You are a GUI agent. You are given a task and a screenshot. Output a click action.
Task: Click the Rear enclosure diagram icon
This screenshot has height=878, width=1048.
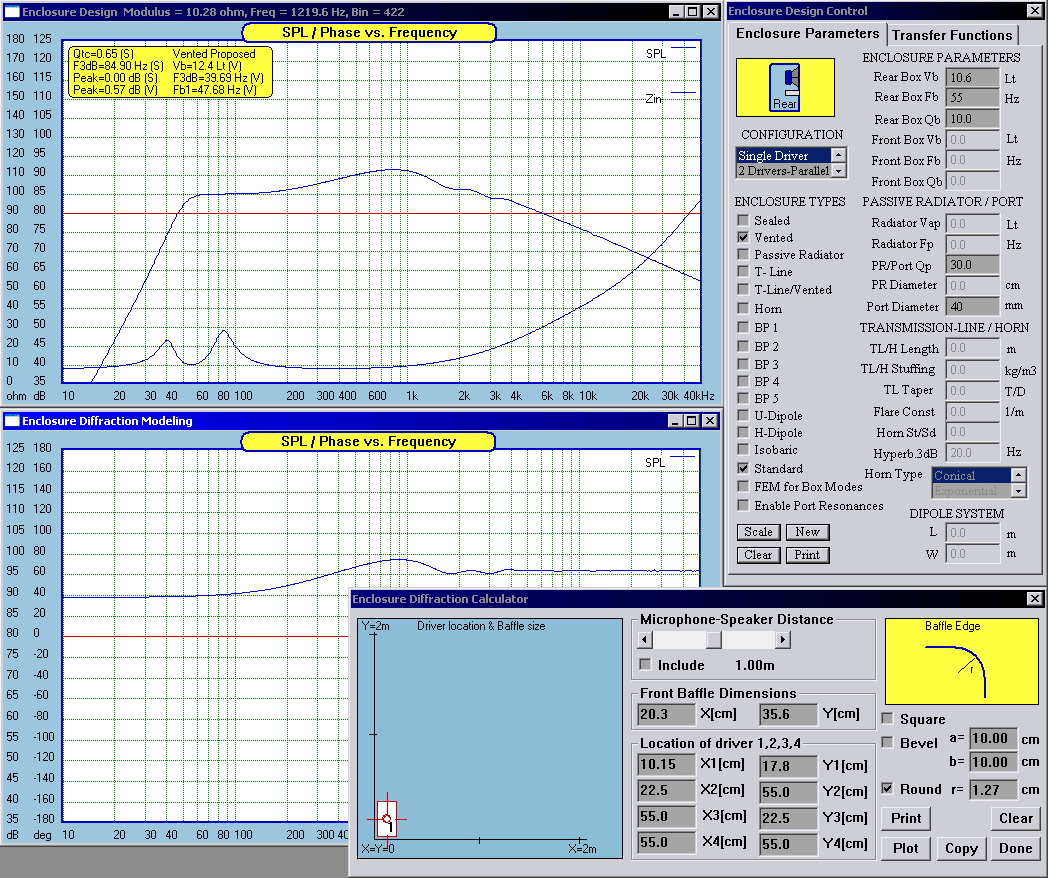[x=785, y=87]
